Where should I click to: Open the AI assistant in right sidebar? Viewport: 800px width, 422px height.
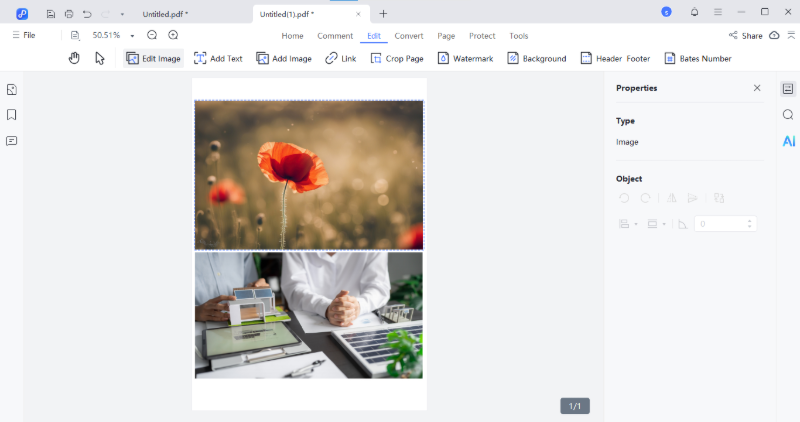tap(788, 141)
